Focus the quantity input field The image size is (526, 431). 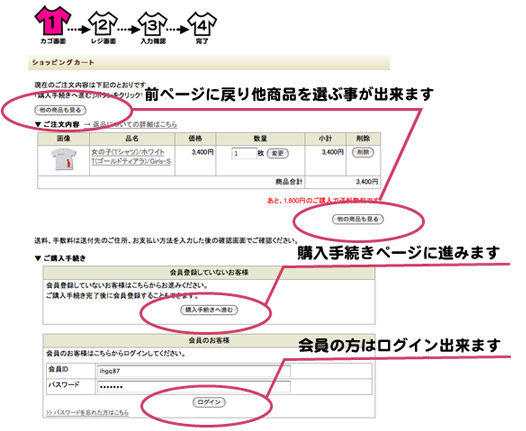(x=244, y=154)
